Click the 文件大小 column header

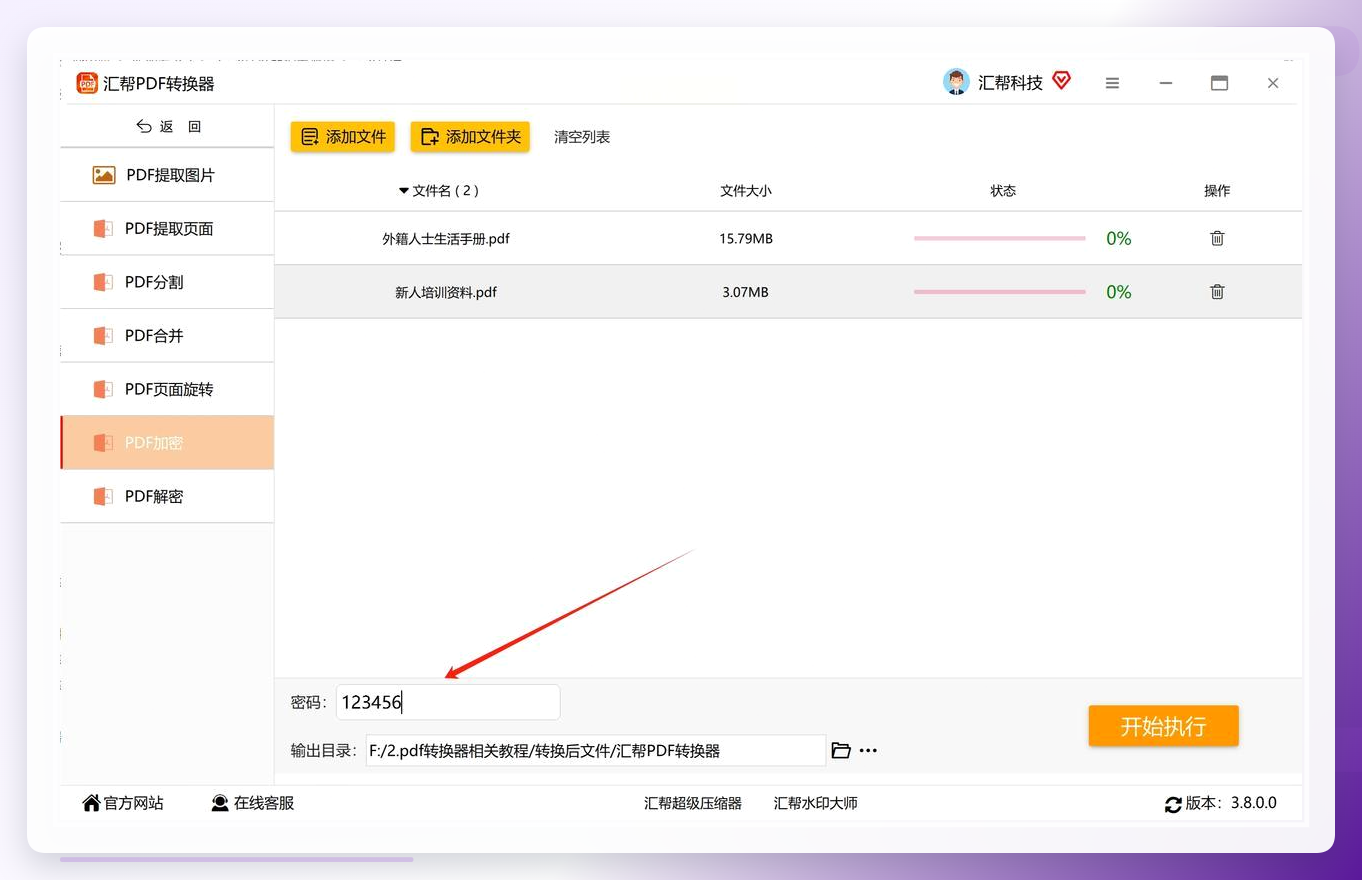746,190
